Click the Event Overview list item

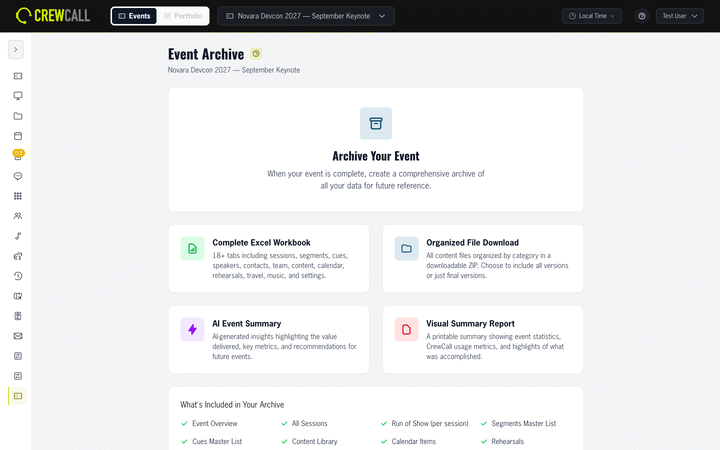click(214, 423)
